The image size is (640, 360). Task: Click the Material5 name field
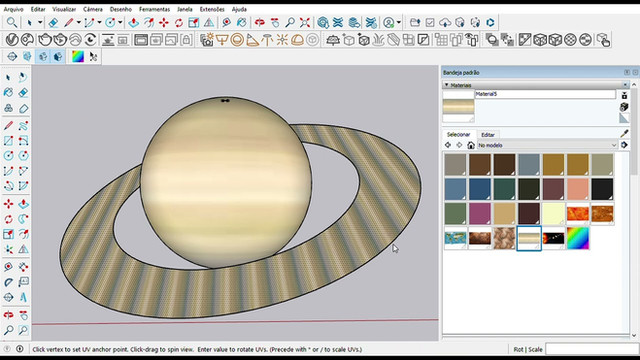tap(545, 94)
